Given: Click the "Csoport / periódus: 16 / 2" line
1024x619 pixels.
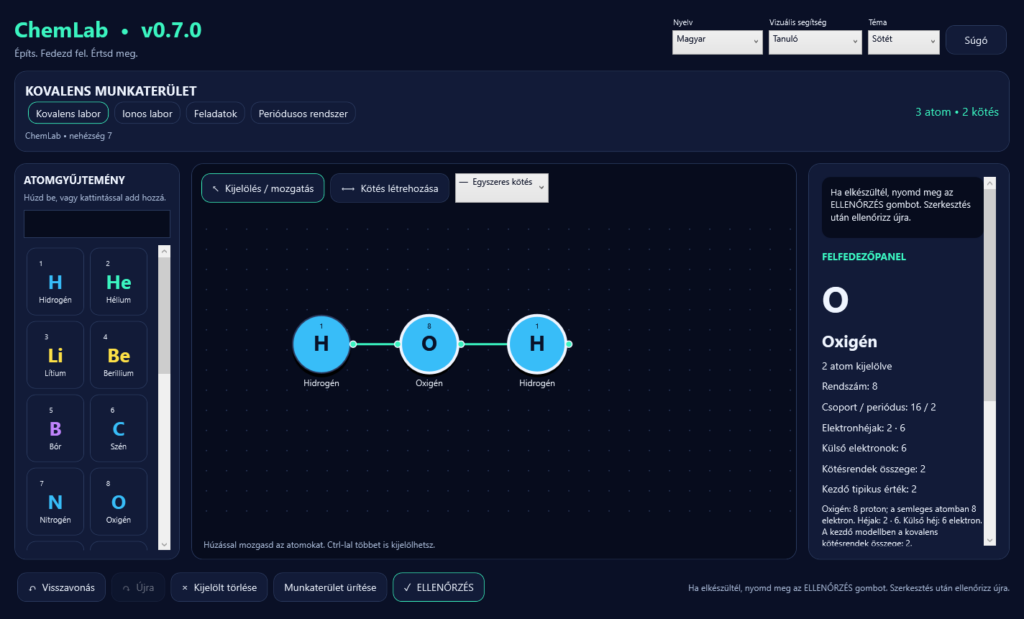Looking at the screenshot, I should pos(878,407).
